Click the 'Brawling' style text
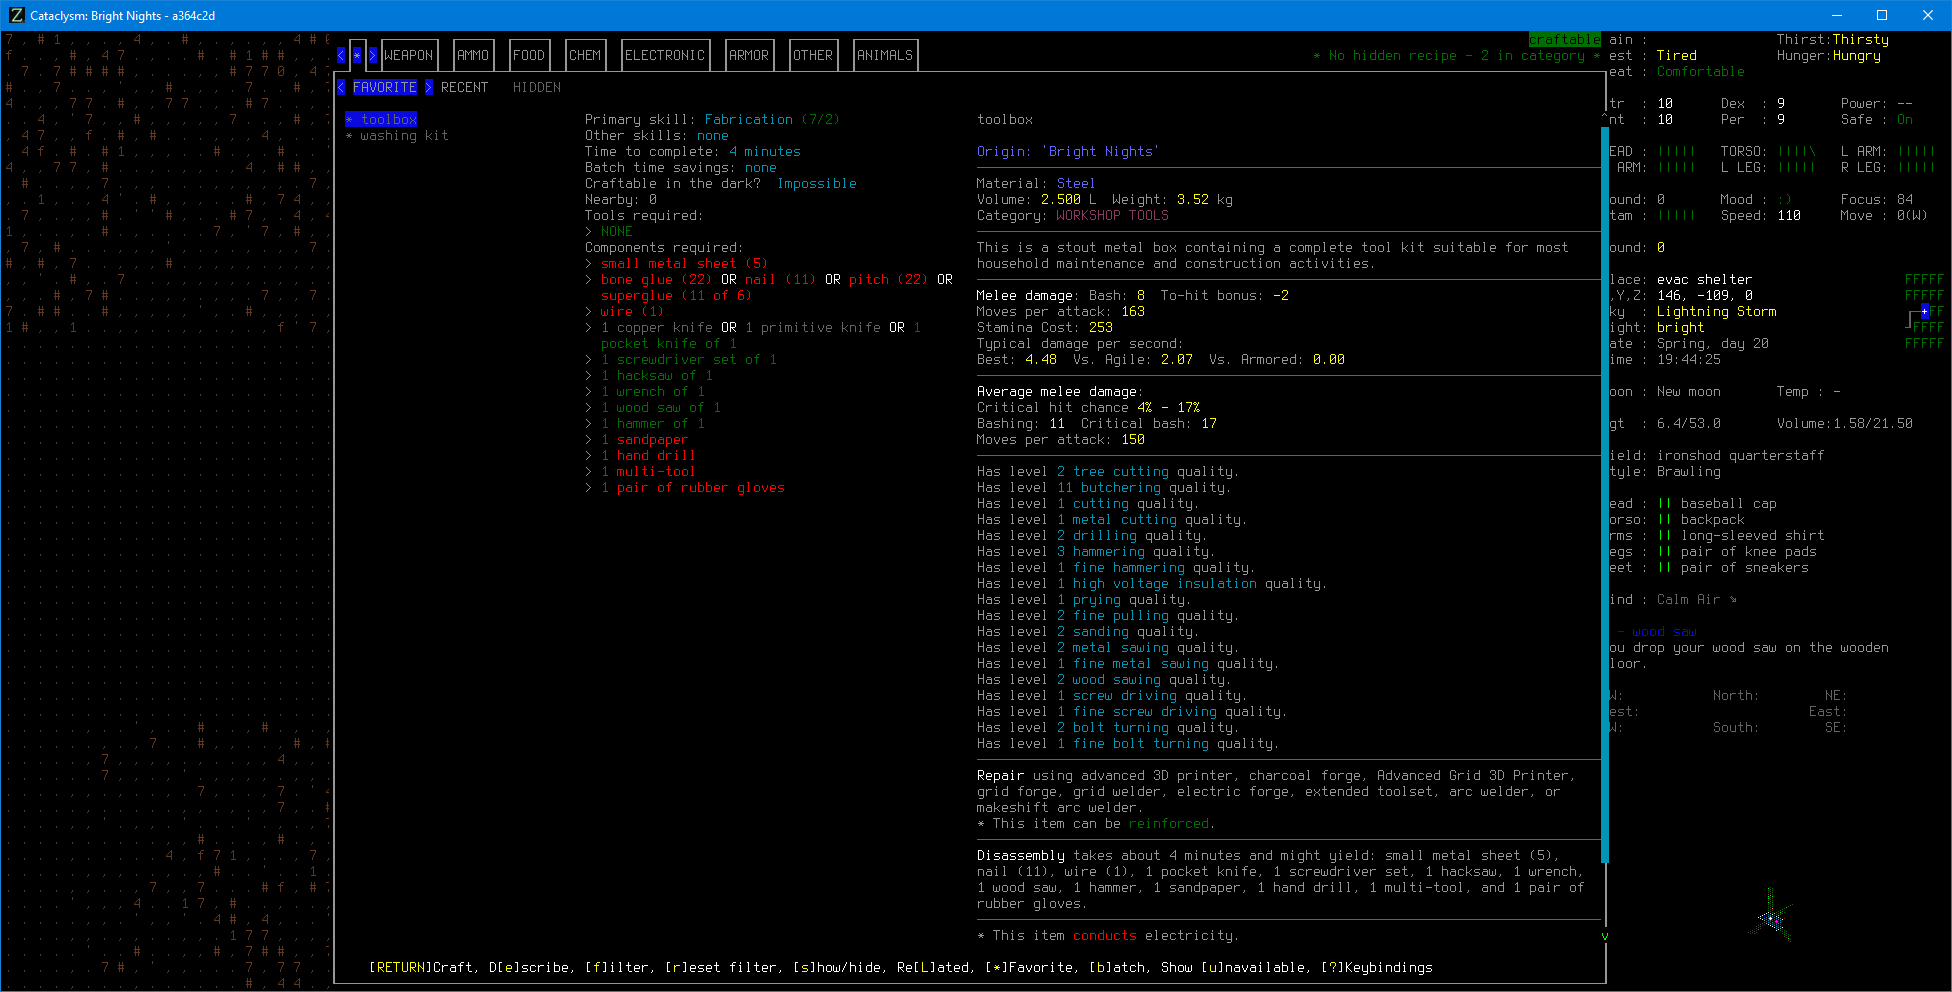The height and width of the screenshot is (992, 1952). pos(1689,471)
